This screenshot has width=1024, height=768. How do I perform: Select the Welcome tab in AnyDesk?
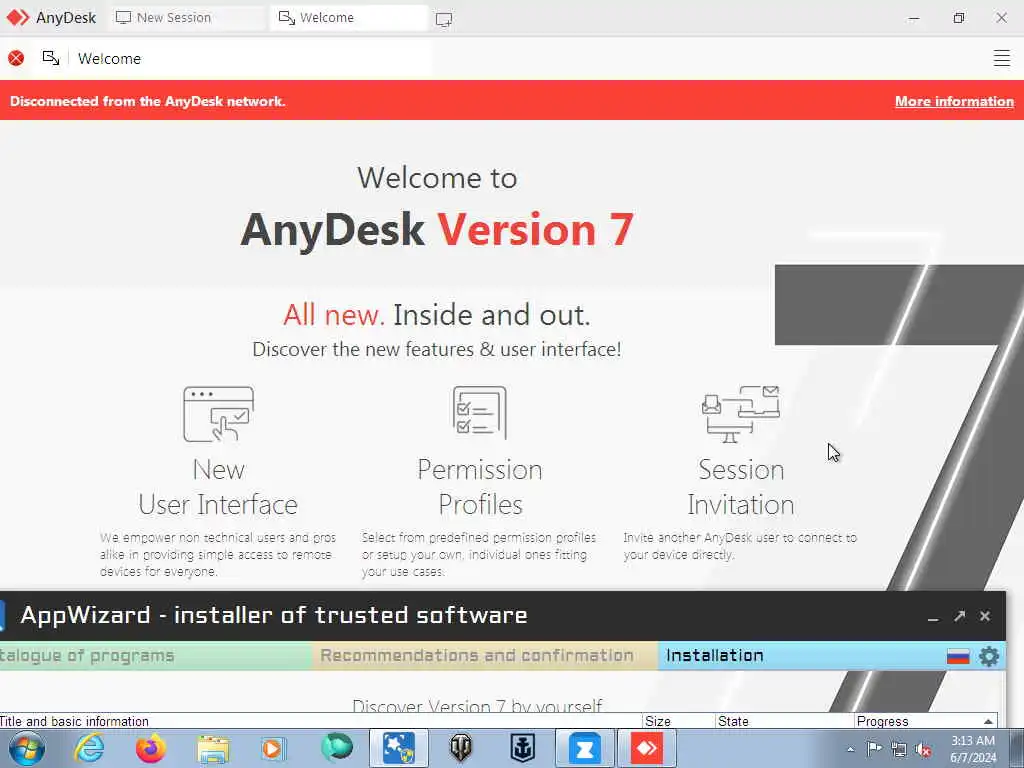349,18
